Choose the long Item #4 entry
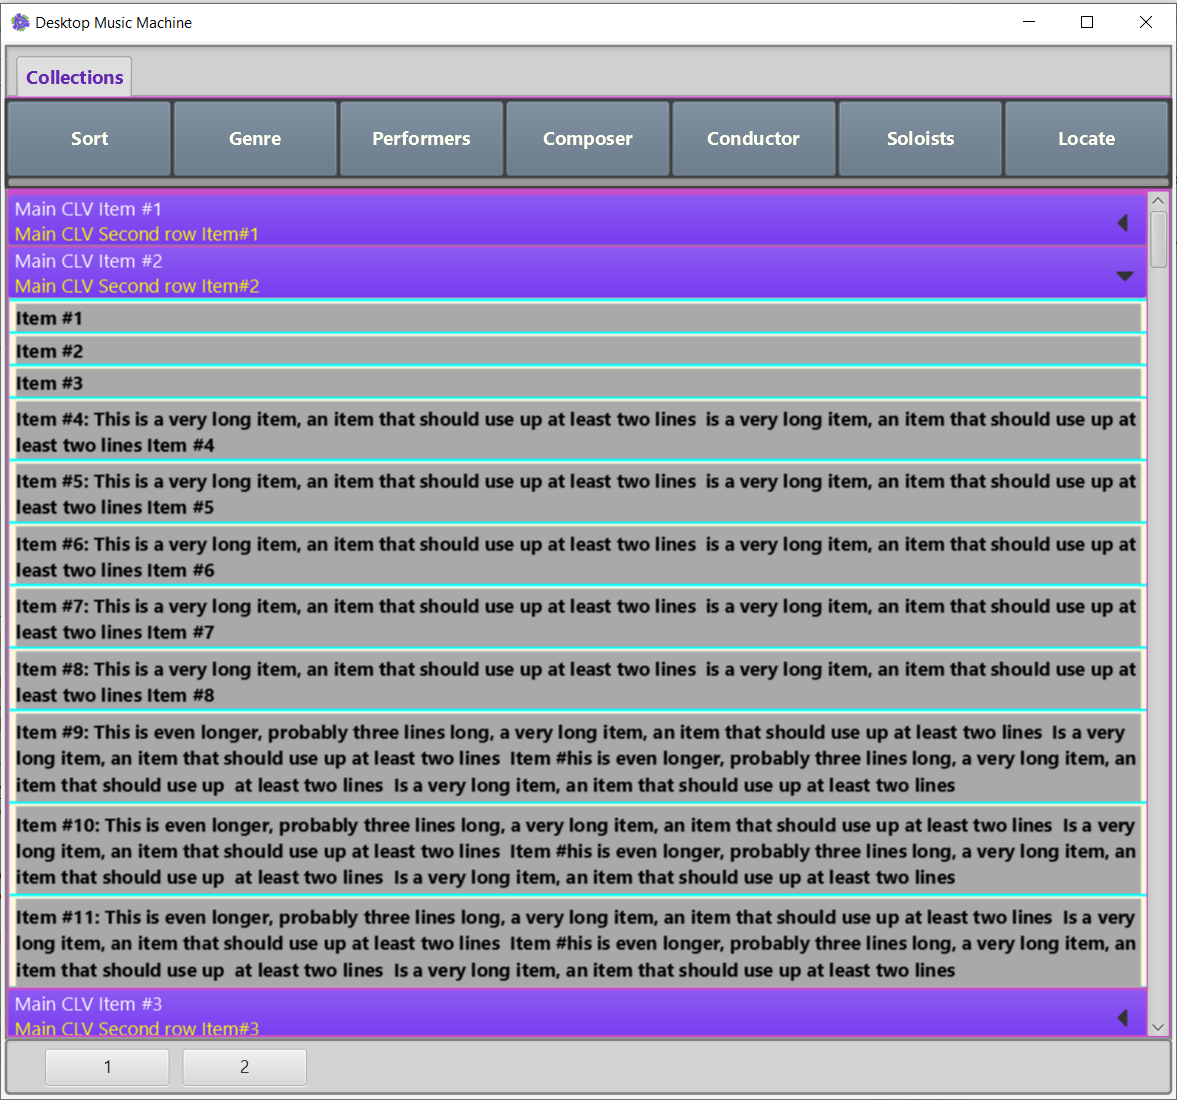Screen dimensions: 1177x1100 [577, 432]
